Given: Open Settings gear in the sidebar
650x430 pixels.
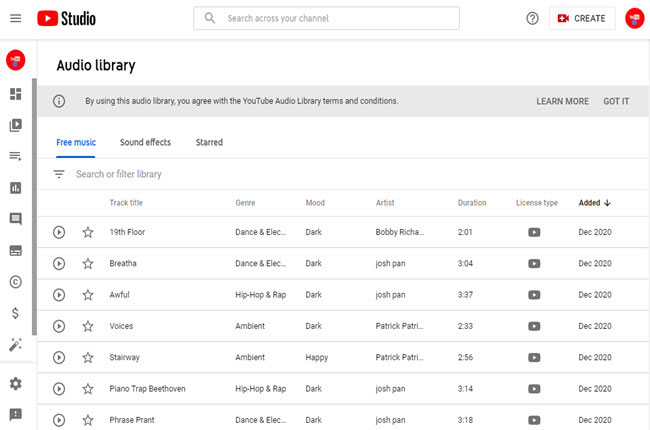Looking at the screenshot, I should [x=16, y=384].
